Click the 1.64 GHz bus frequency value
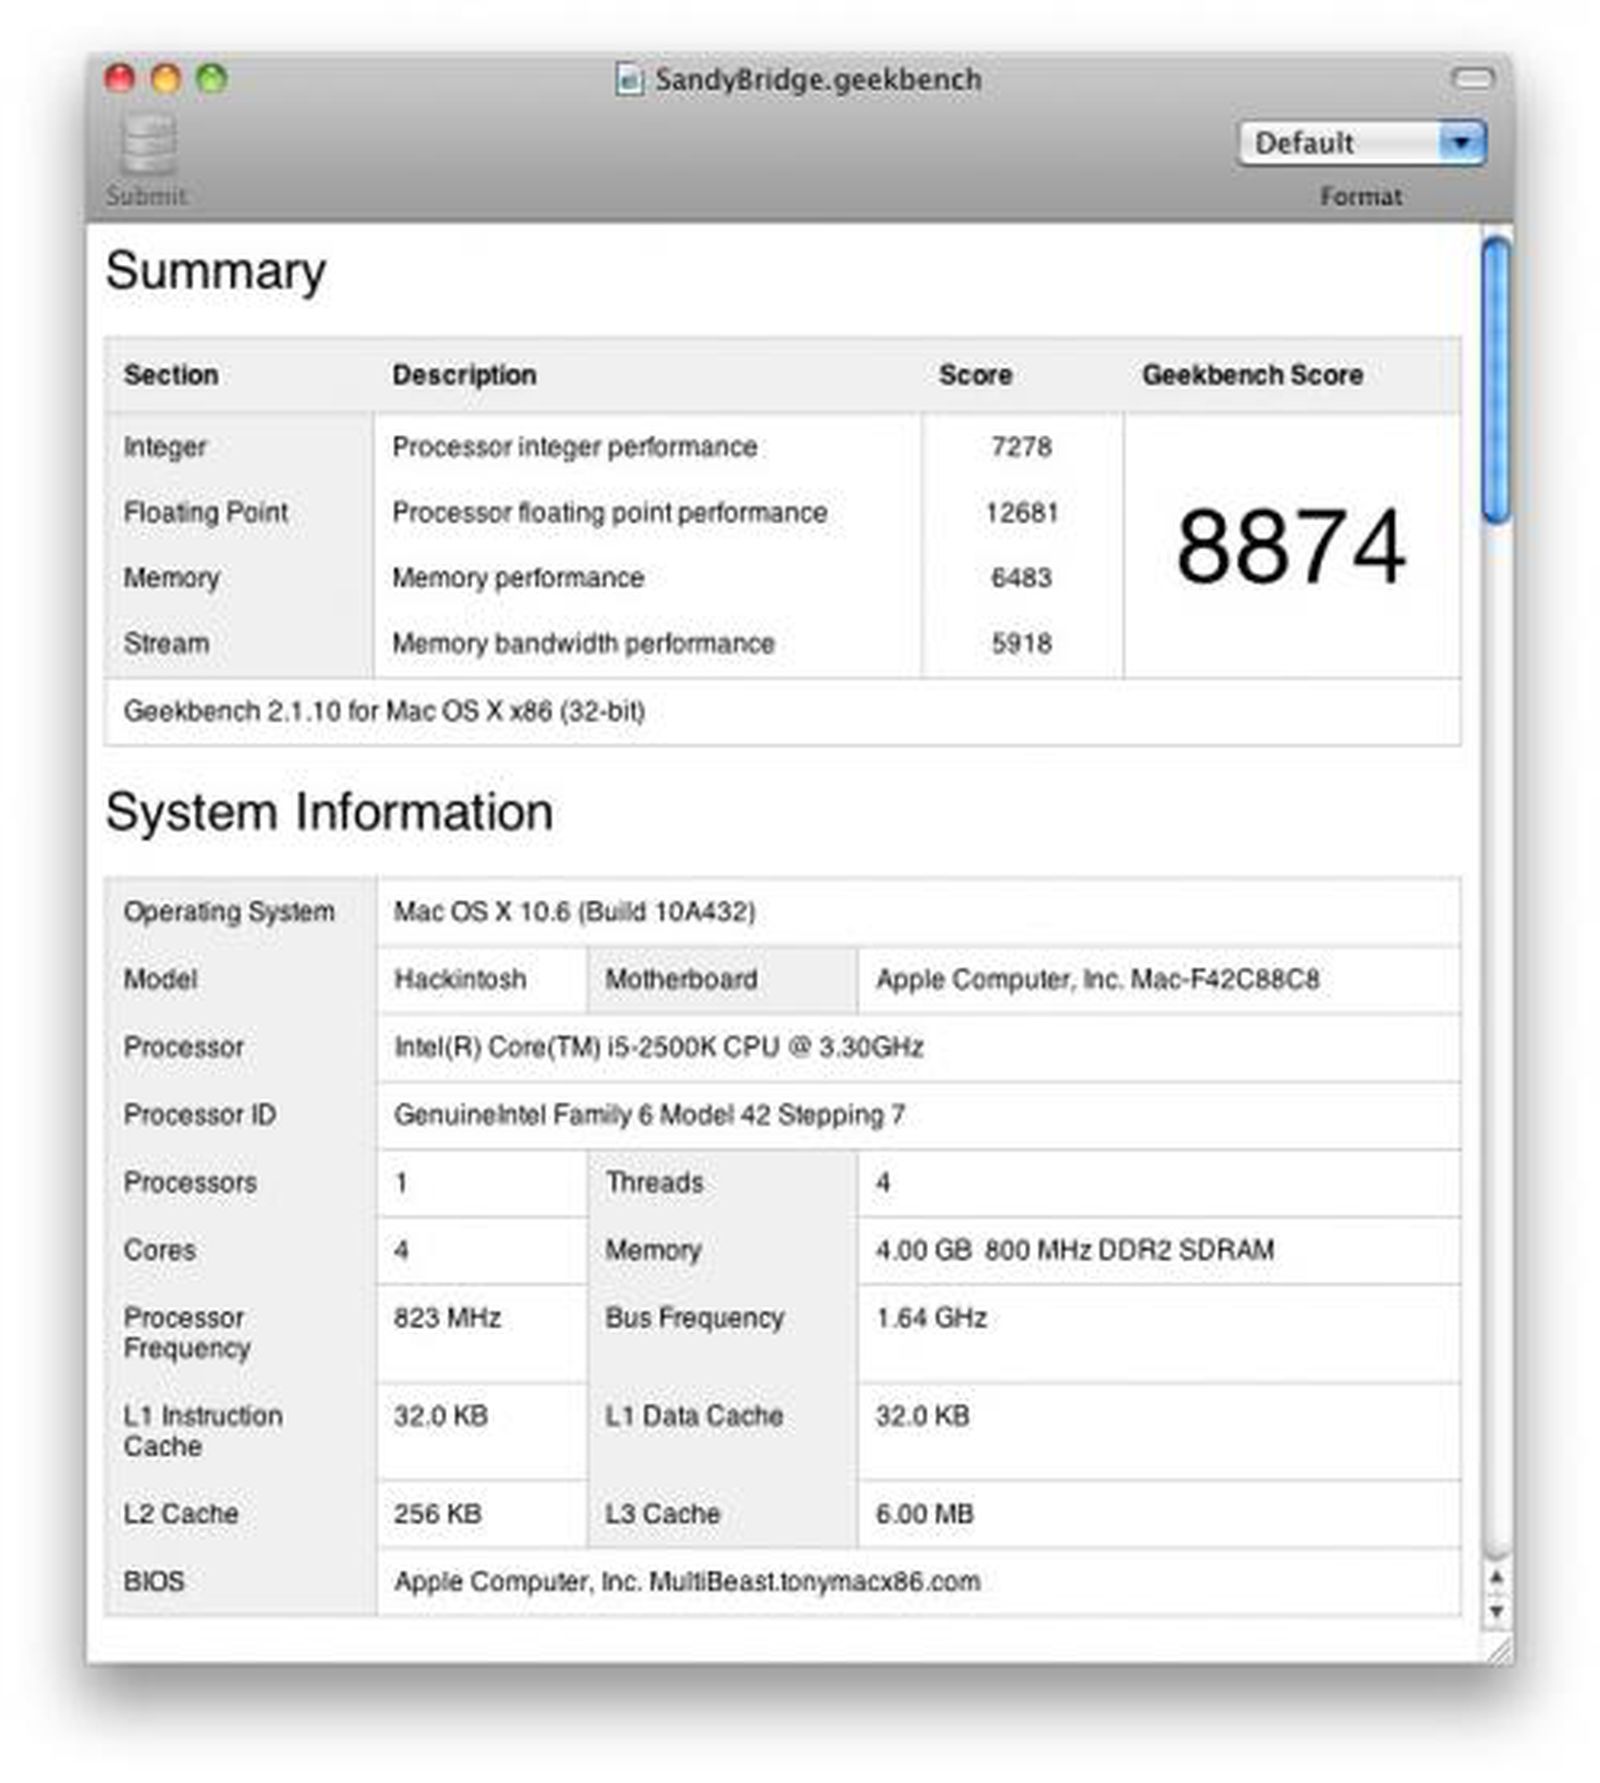The width and height of the screenshot is (1600, 1783). (x=931, y=1318)
